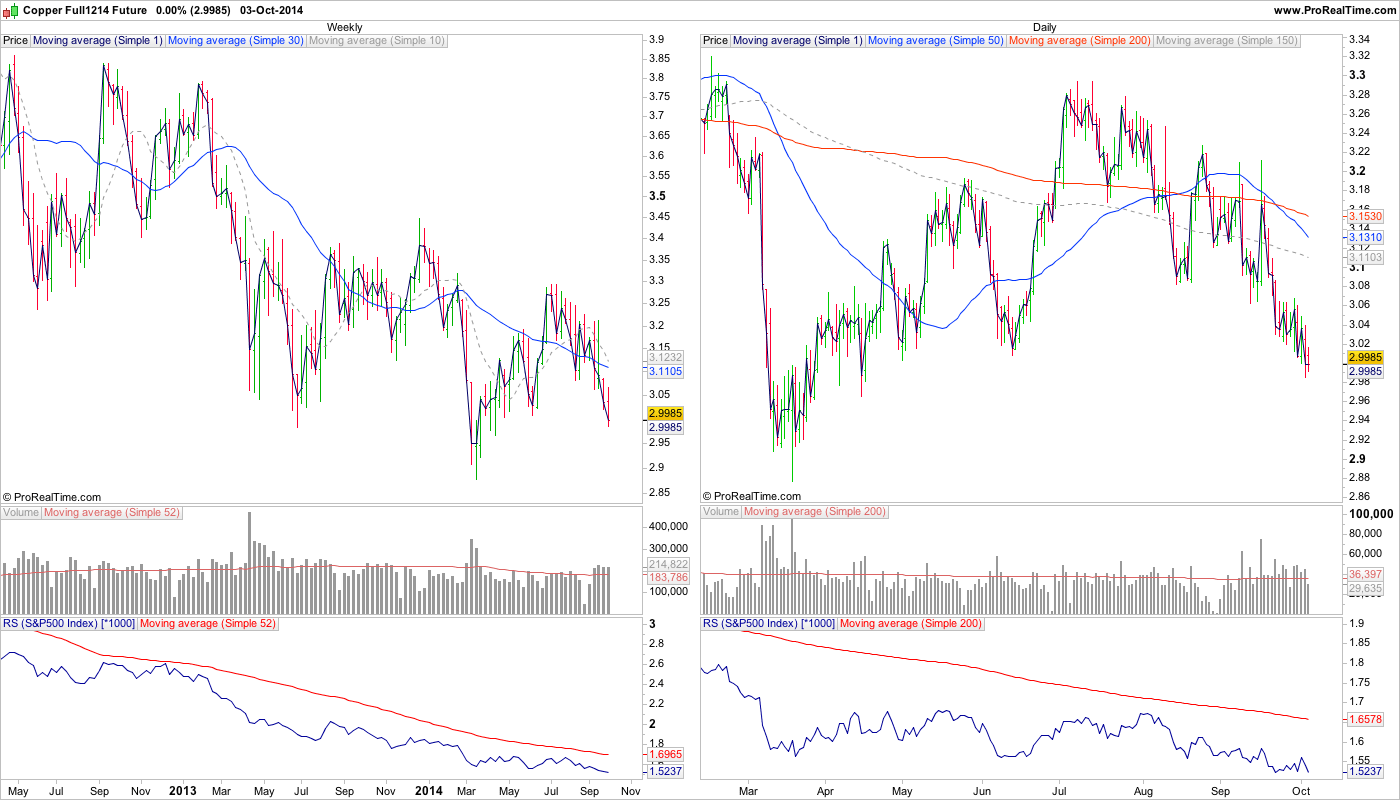
Task: Click the Daily RS (S&P500 Index) label
Action: 768,624
